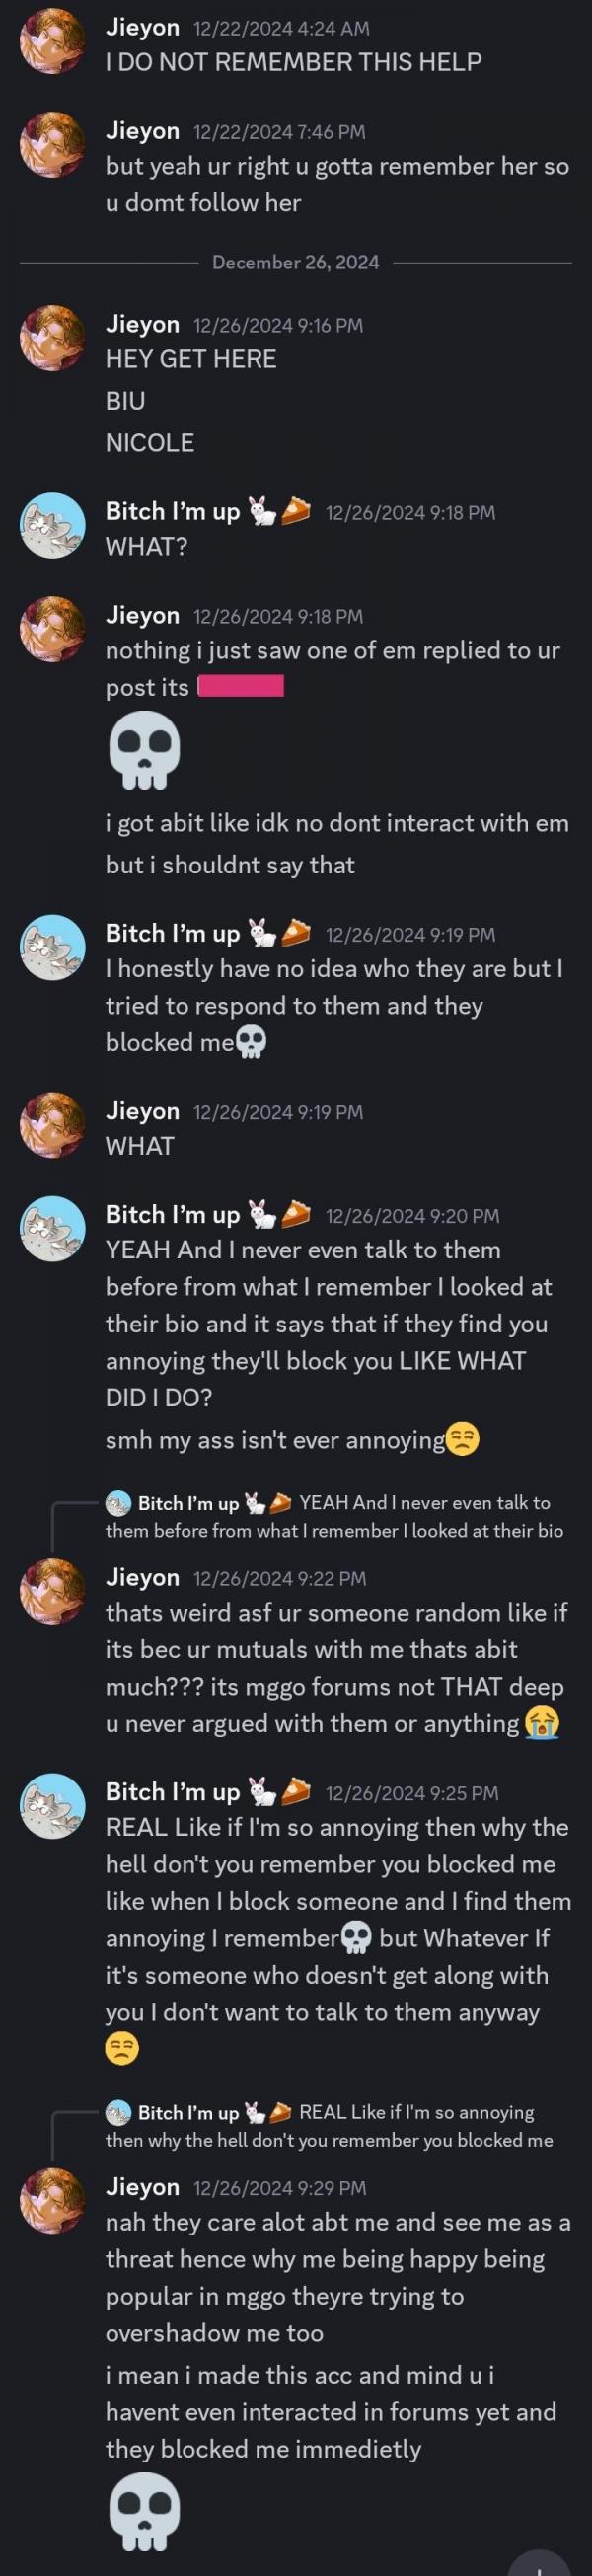
Task: Open the avatar beside the "WHAT?" message
Action: click(x=53, y=525)
